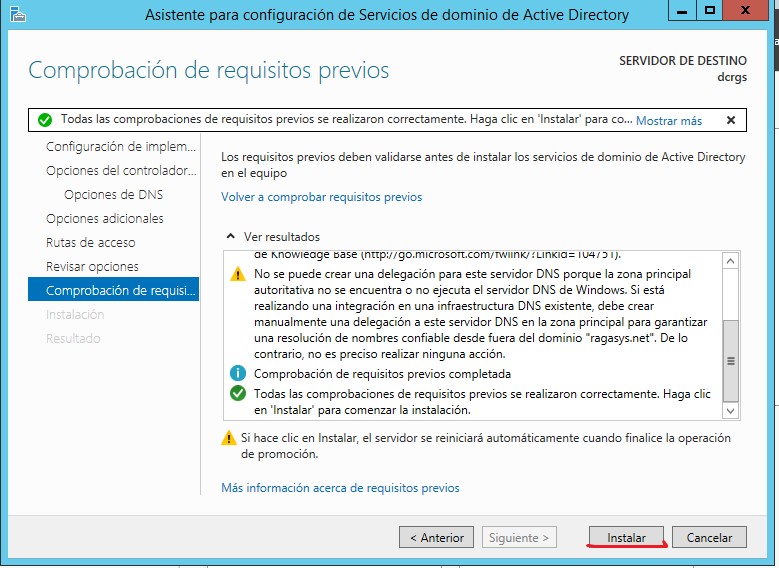Viewport: 779px width, 568px height.
Task: Click 'Todas las comprobaciones' success text in results
Action: [x=482, y=402]
